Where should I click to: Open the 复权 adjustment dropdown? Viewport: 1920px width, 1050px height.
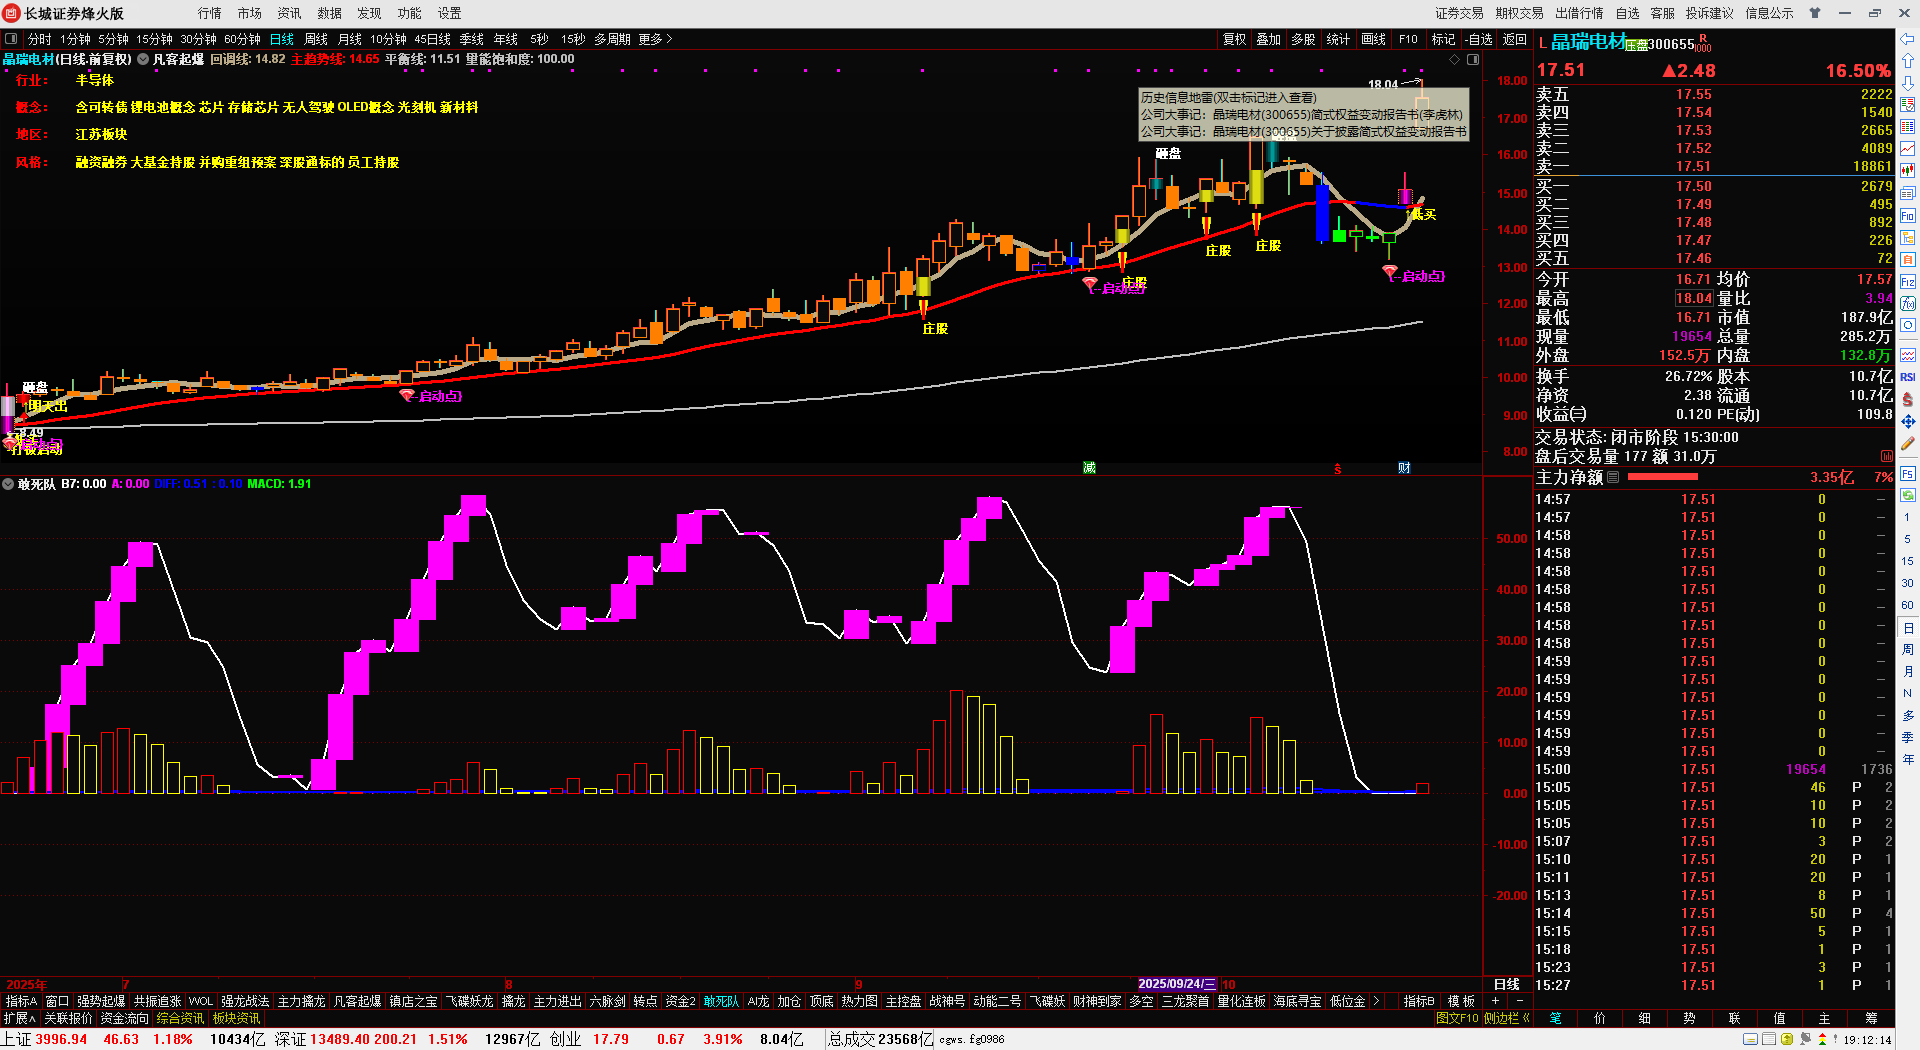point(1235,39)
